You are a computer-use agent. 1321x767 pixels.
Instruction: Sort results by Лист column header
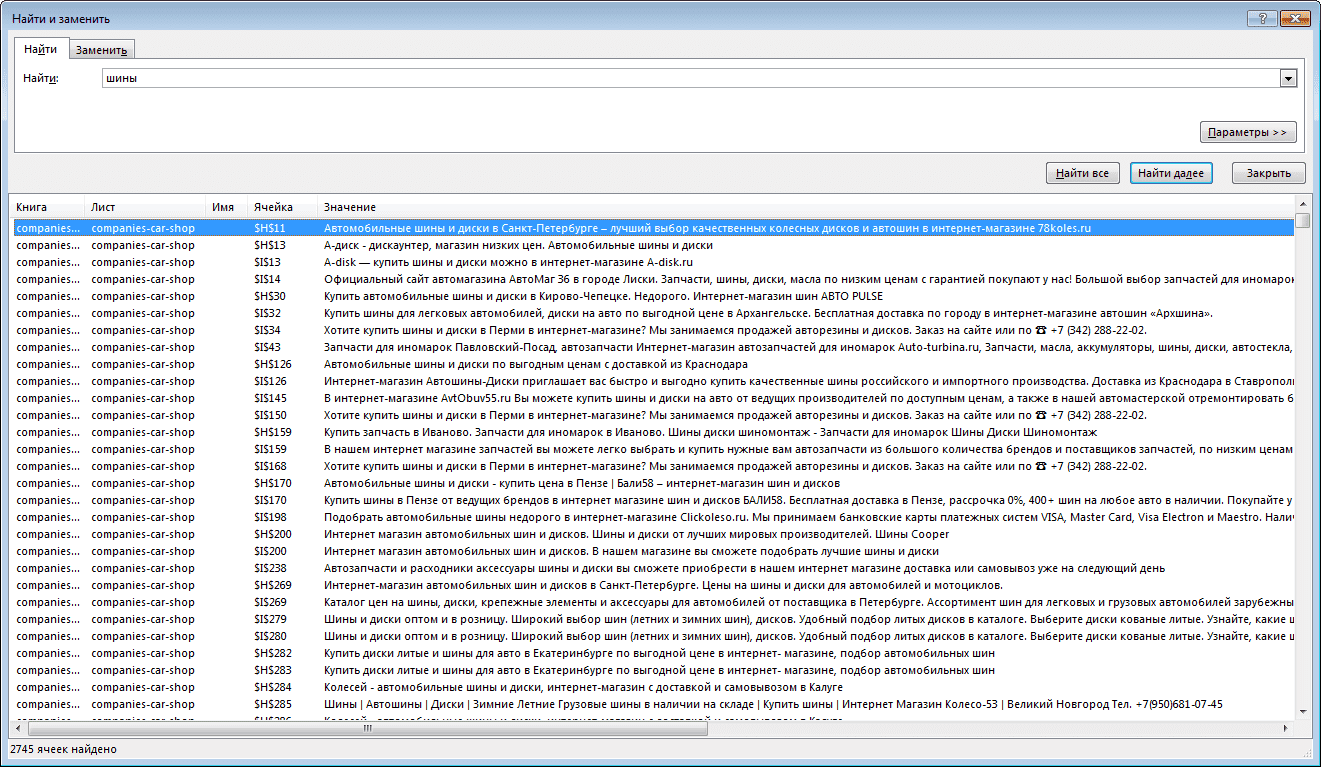(x=146, y=207)
